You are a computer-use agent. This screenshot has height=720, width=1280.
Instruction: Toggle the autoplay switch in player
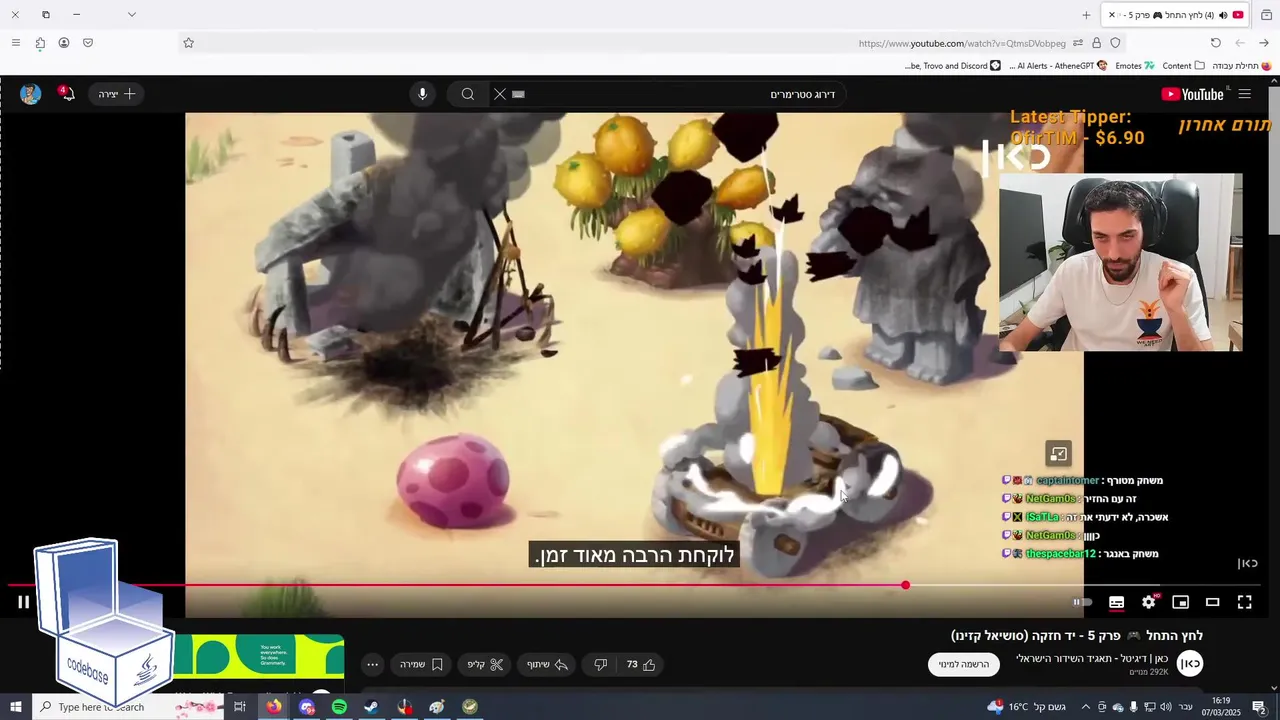click(1083, 602)
